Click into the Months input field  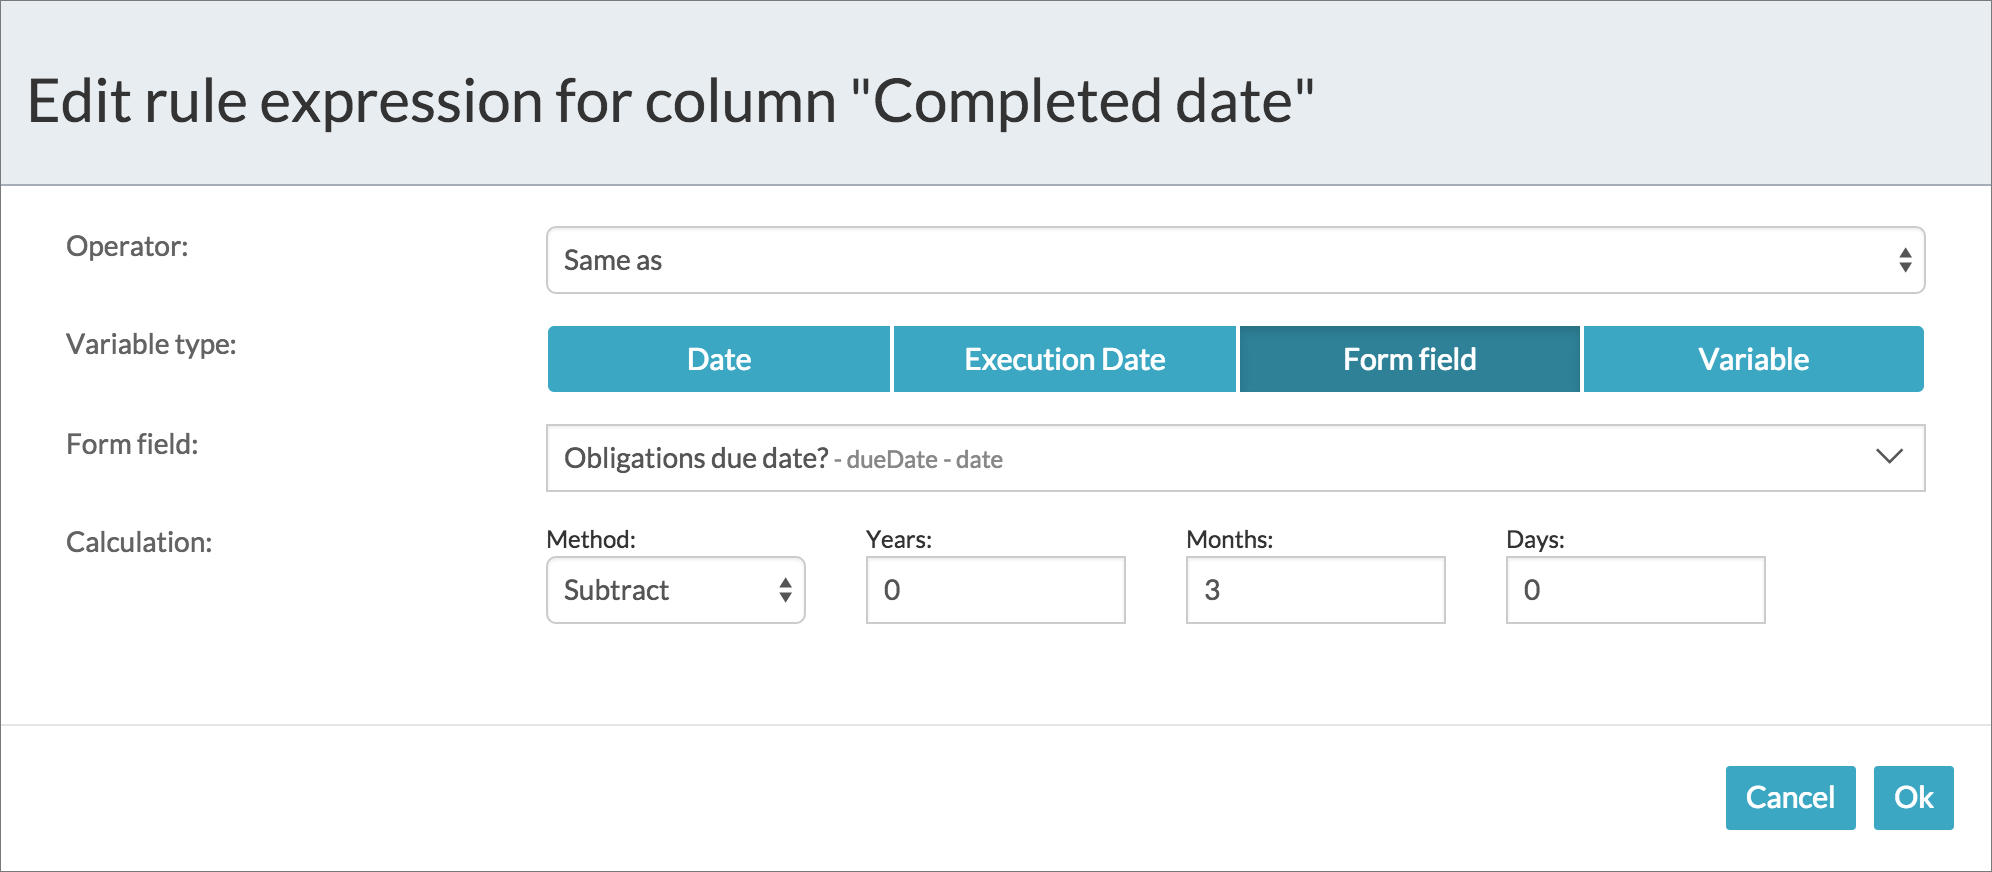point(1316,590)
